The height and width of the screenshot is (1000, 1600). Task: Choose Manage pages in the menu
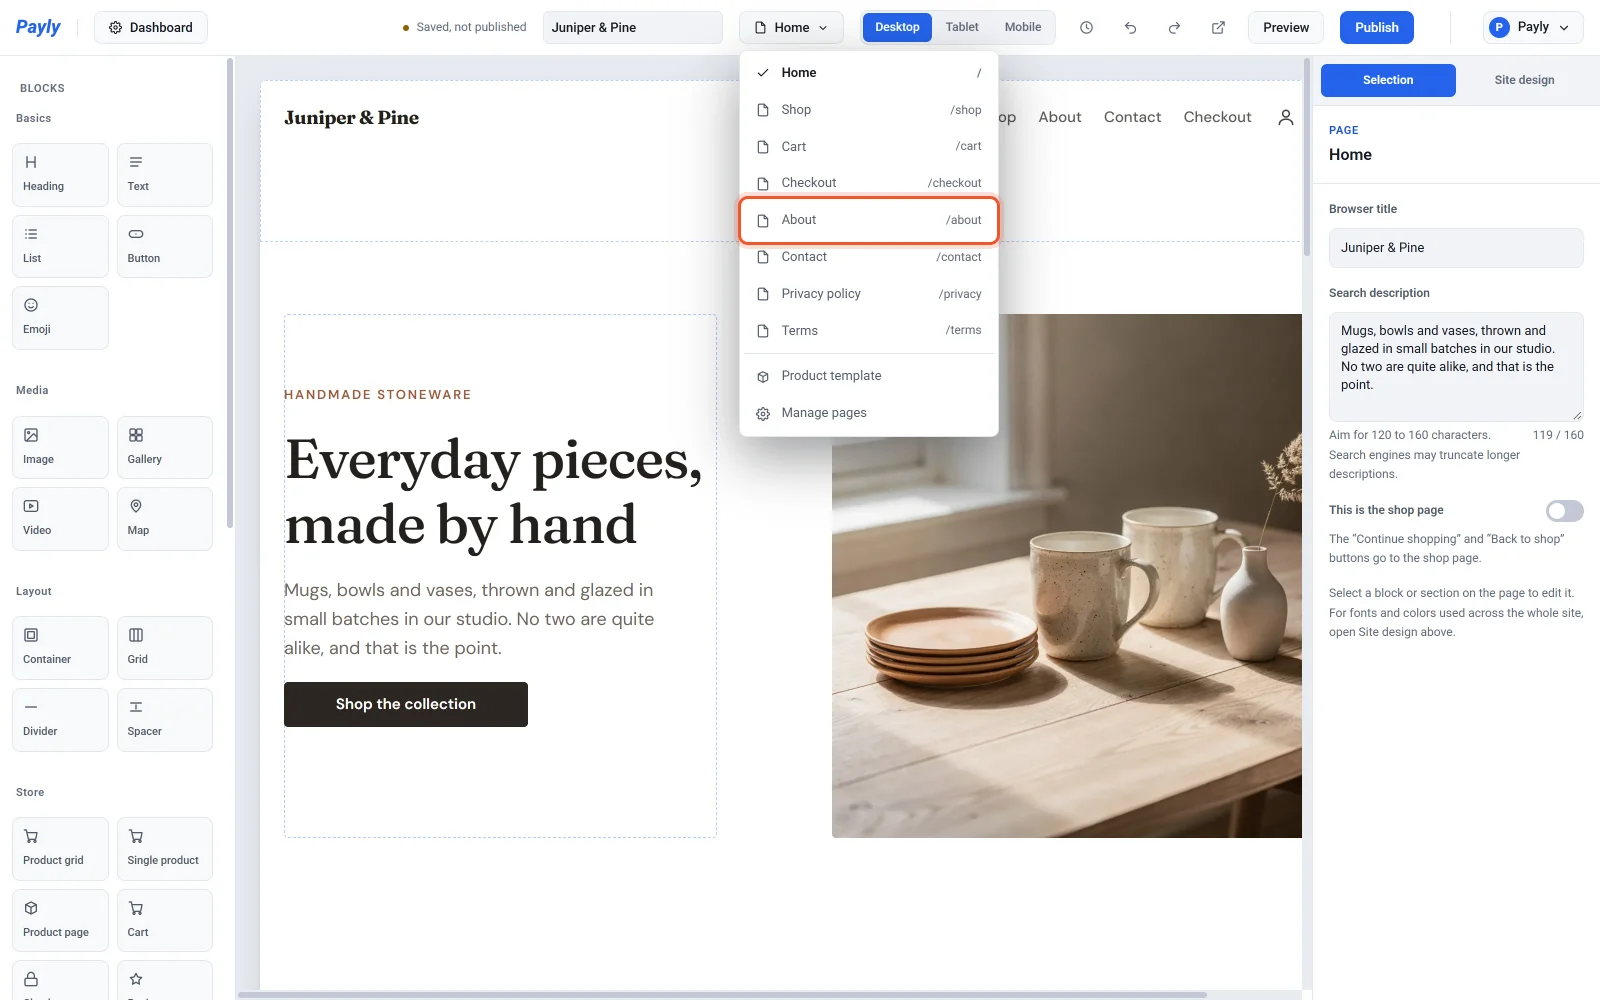point(869,413)
